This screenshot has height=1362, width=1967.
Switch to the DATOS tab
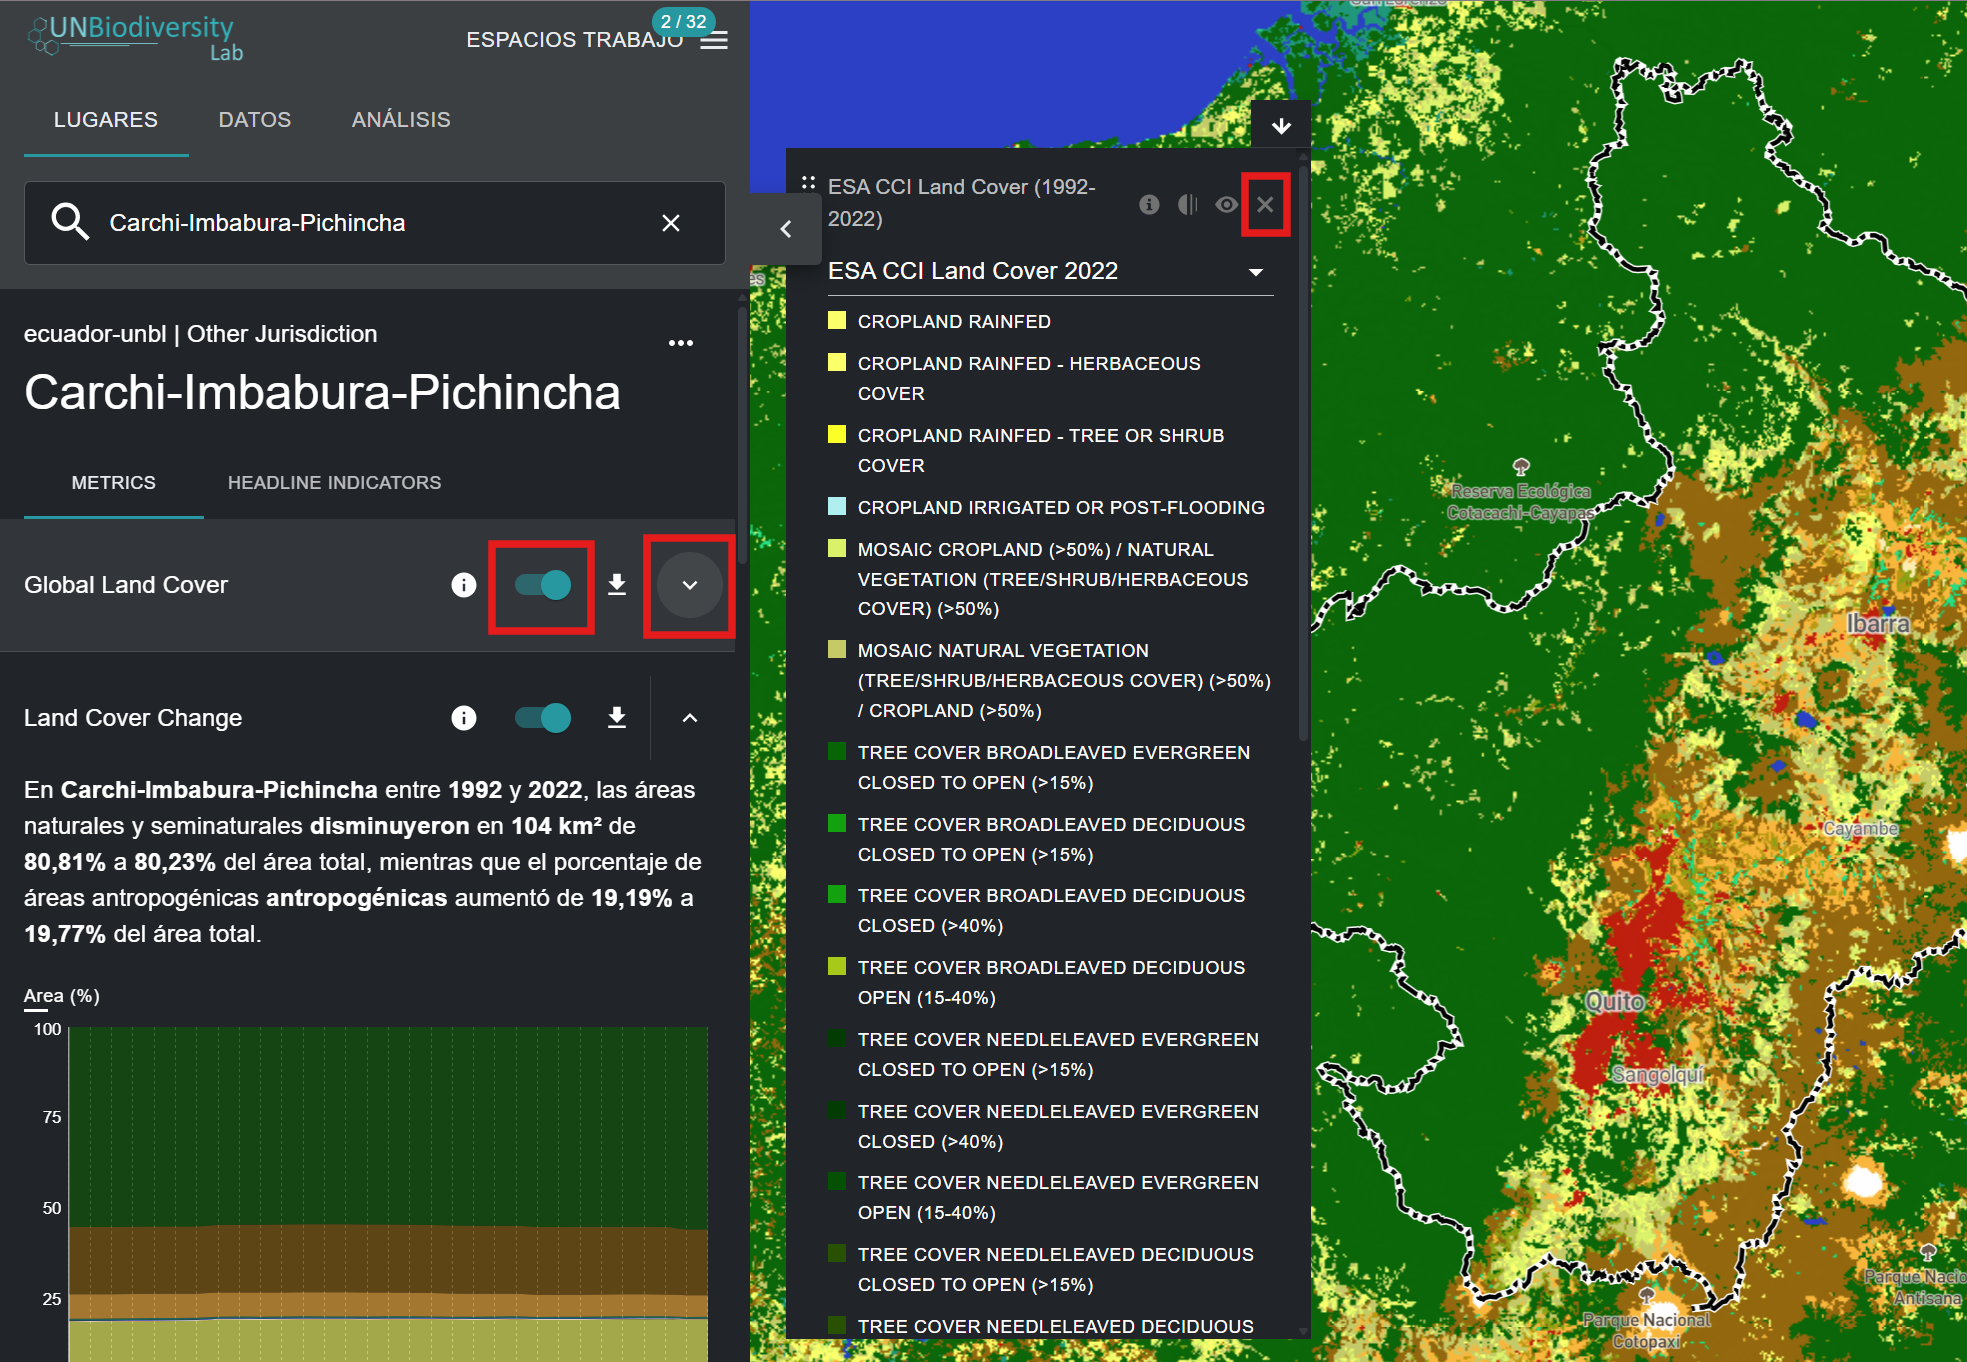pos(255,120)
